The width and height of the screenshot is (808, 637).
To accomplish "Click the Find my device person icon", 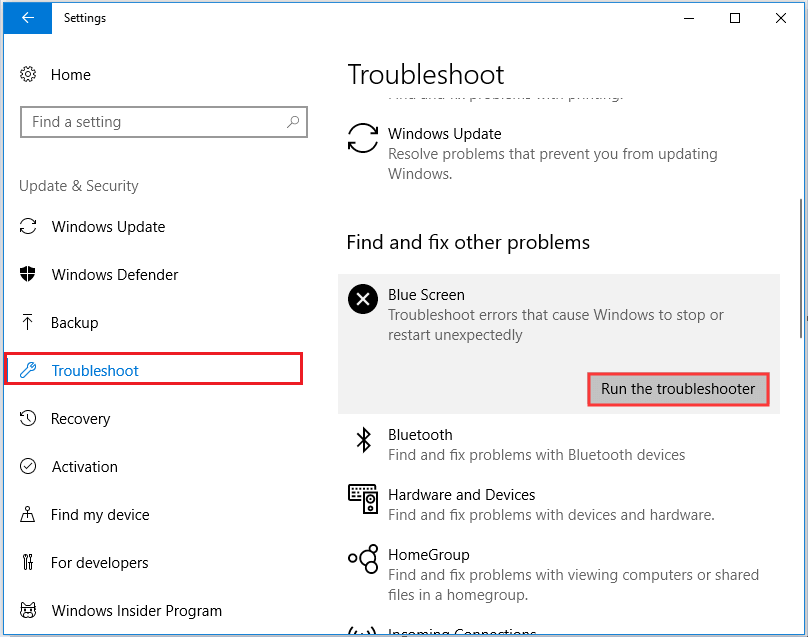I will click(x=28, y=515).
